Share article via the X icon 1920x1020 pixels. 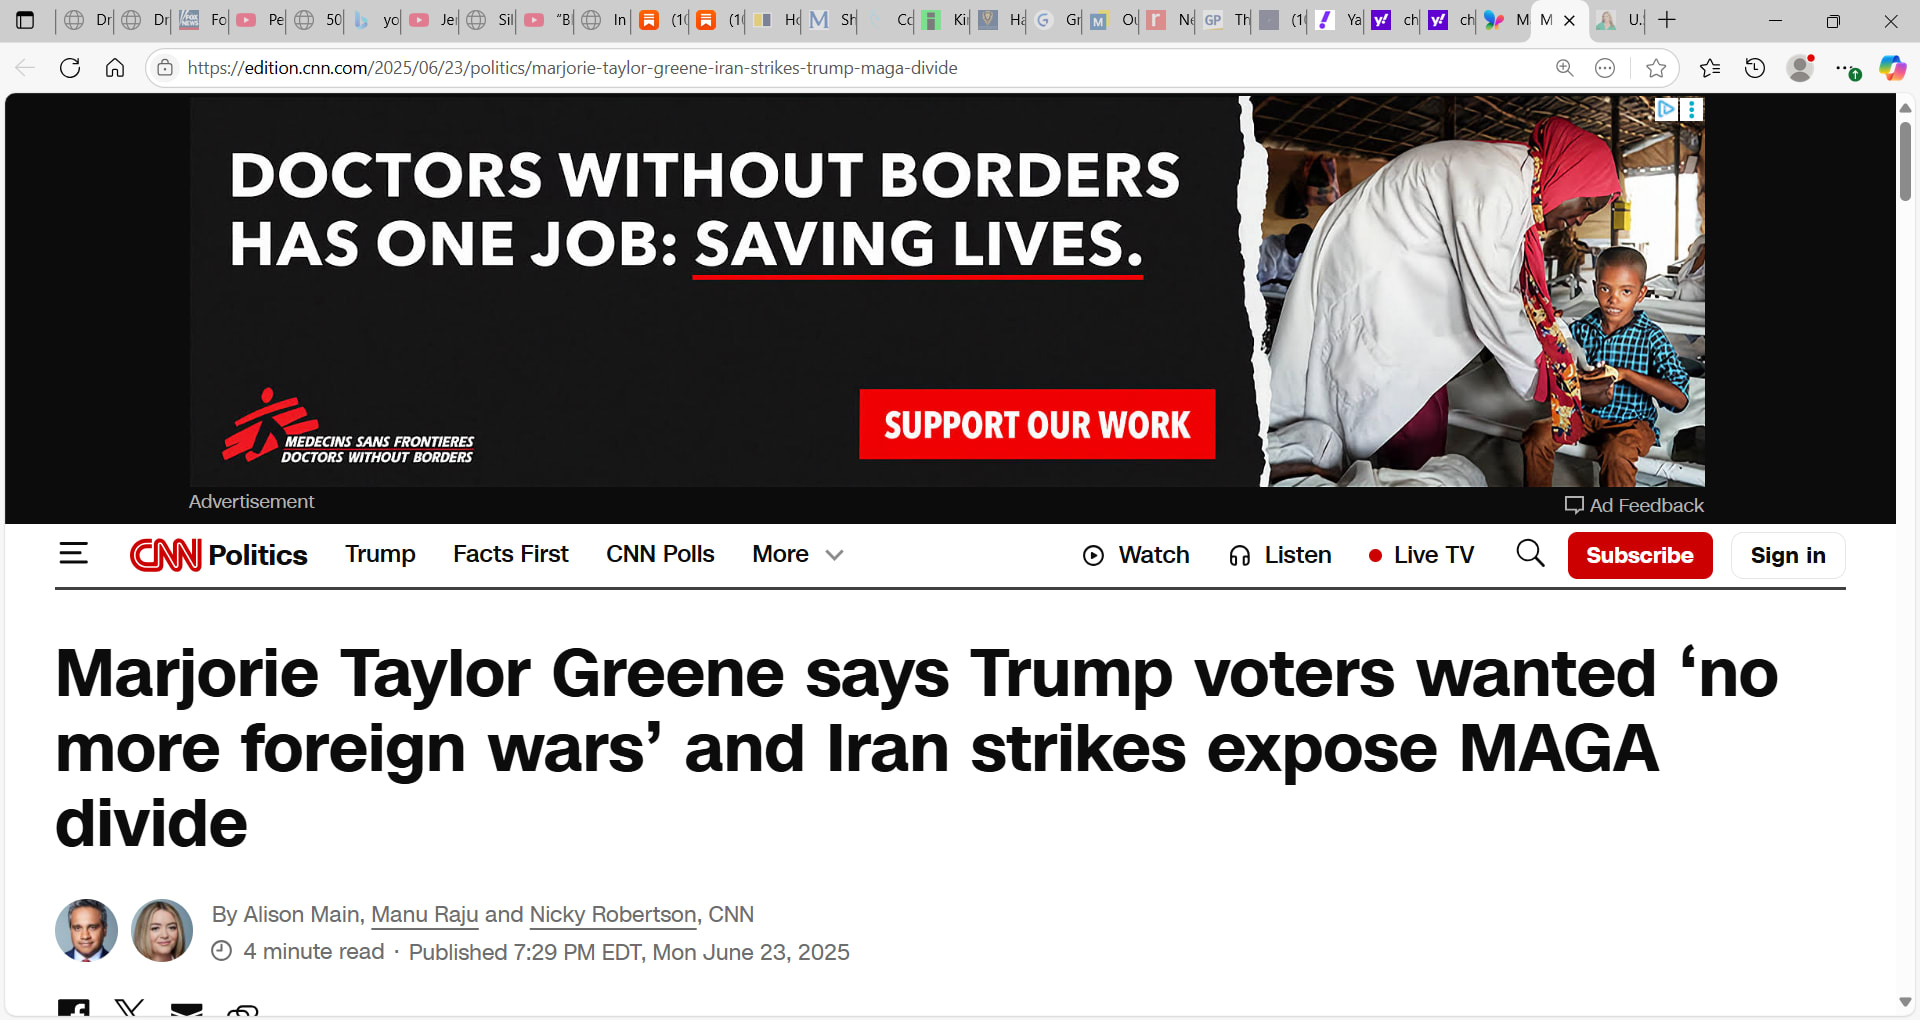(x=129, y=1008)
